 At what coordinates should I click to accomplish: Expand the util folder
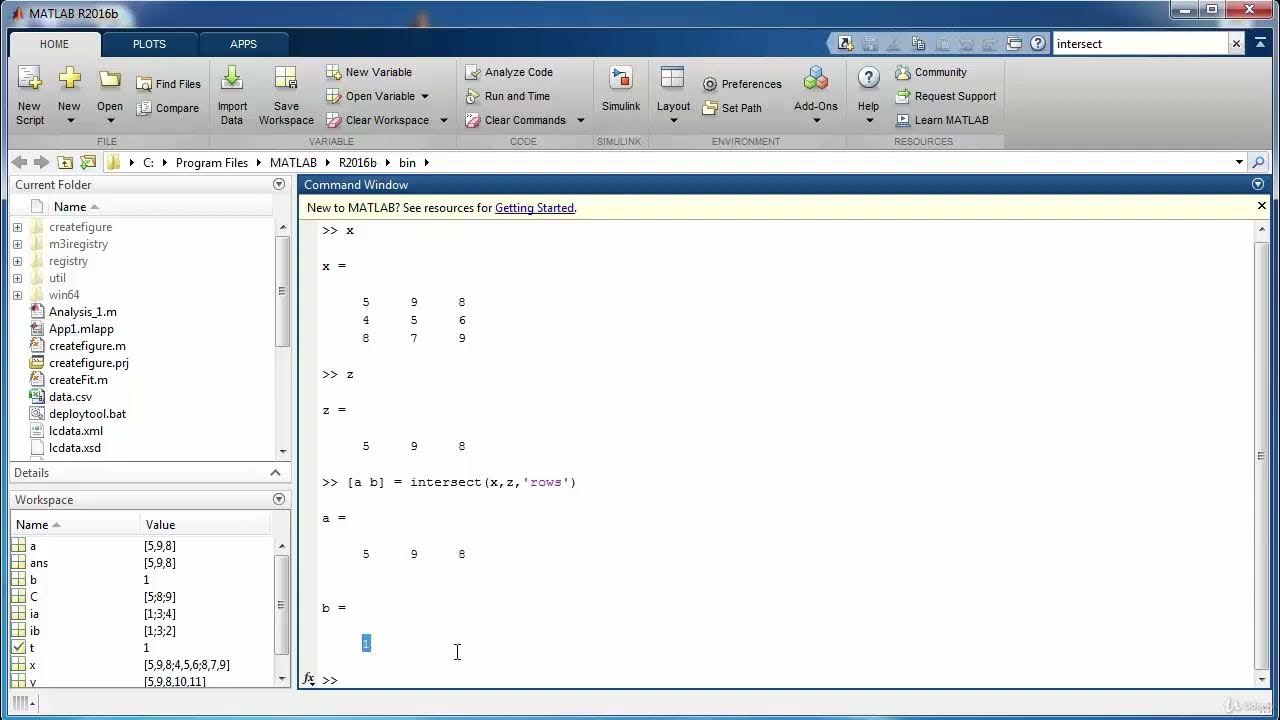click(17, 278)
